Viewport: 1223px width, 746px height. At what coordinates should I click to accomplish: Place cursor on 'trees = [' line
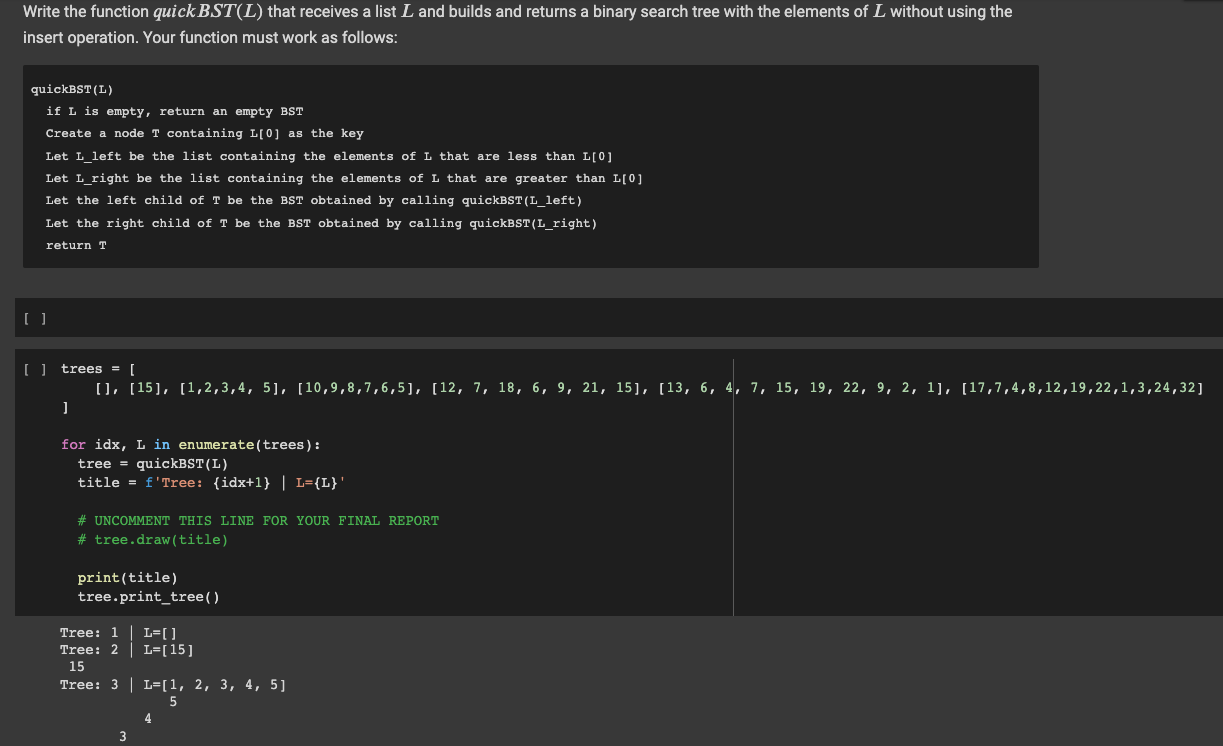pyautogui.click(x=98, y=369)
